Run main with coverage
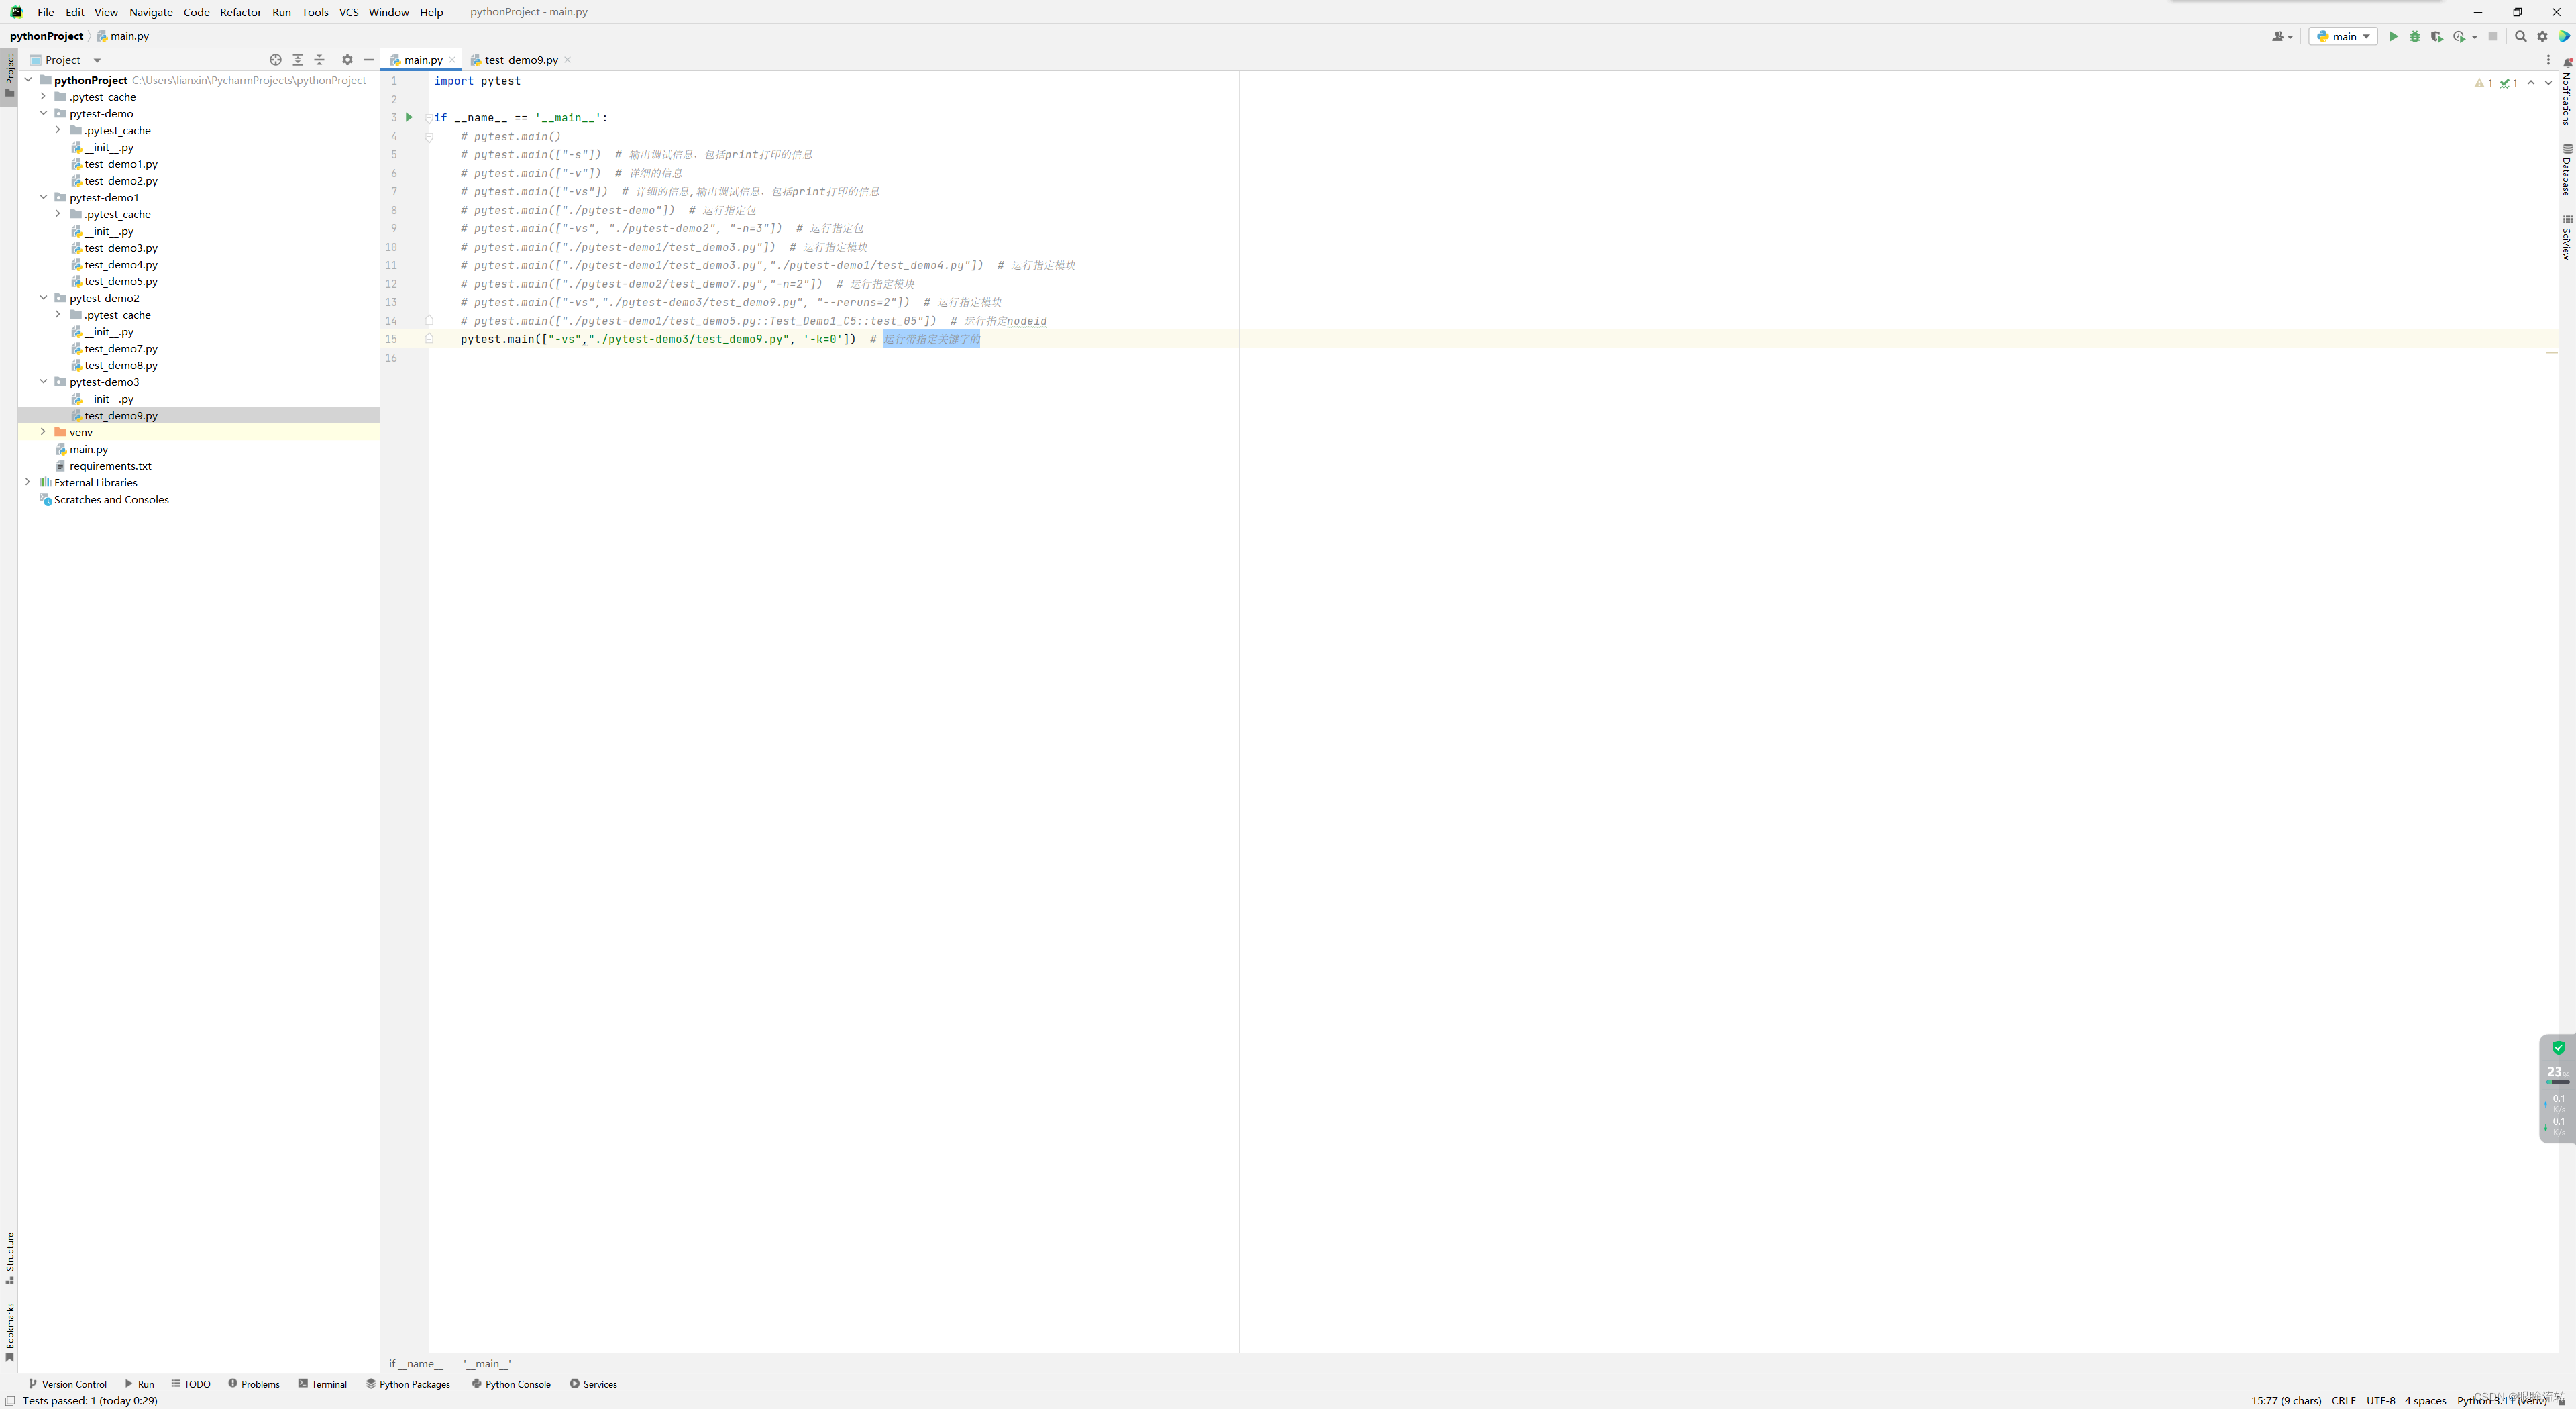The height and width of the screenshot is (1409, 2576). [2437, 36]
